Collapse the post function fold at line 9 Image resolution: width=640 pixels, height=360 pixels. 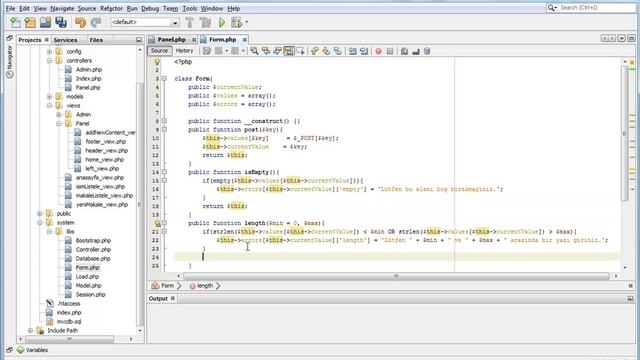(x=164, y=129)
